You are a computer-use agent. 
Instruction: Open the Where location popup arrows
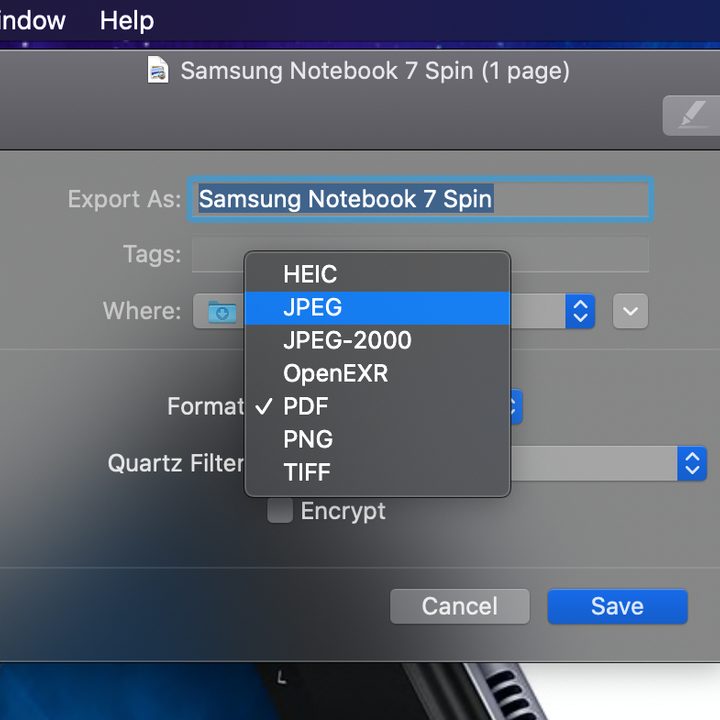coord(580,311)
